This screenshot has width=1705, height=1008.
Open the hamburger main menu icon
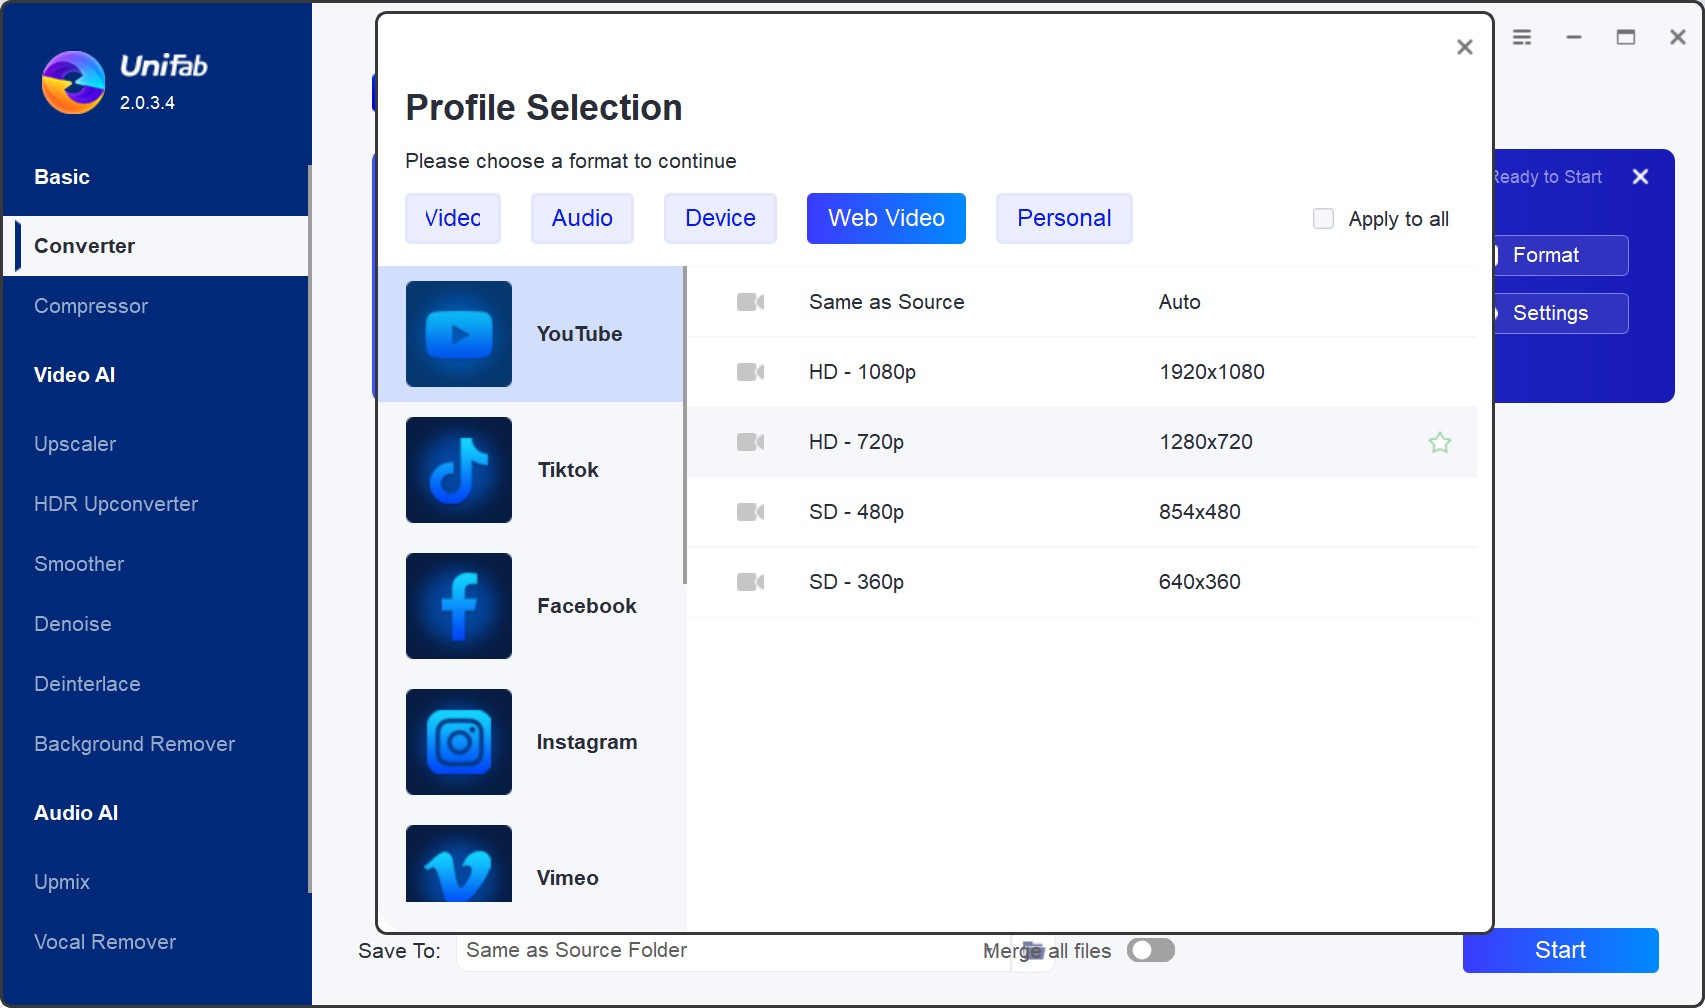tap(1522, 37)
